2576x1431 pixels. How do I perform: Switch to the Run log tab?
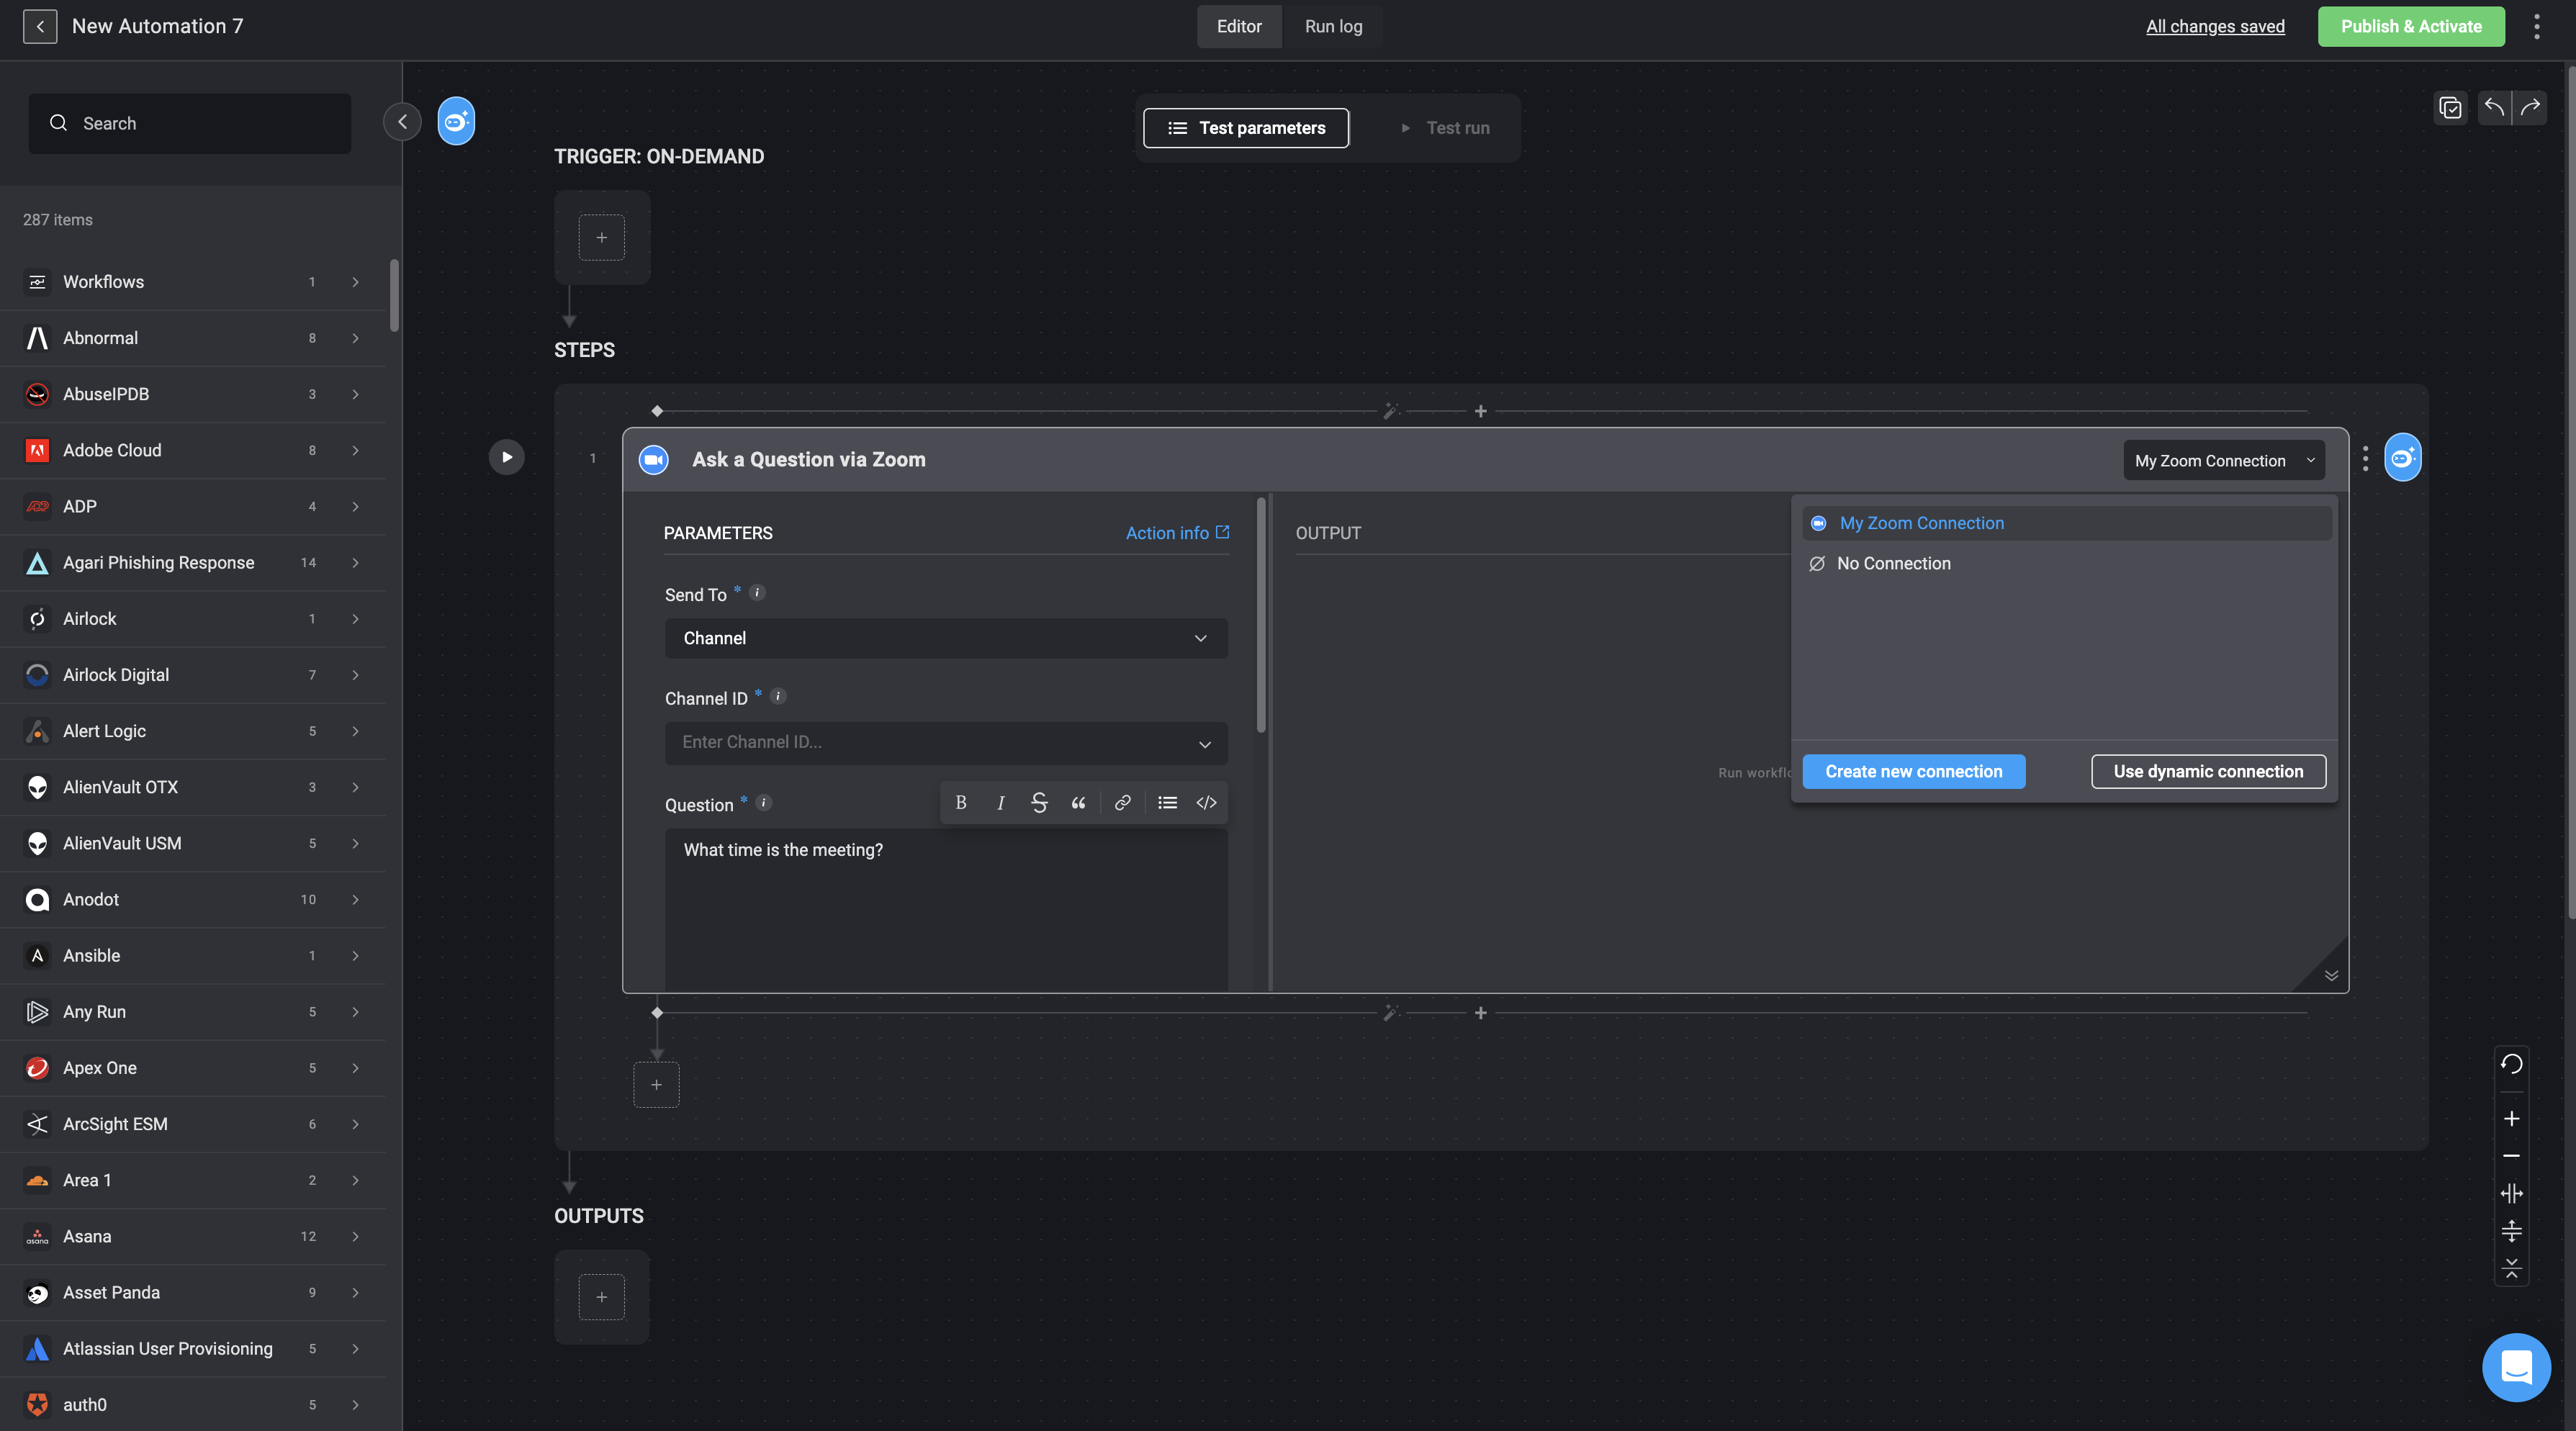point(1333,26)
